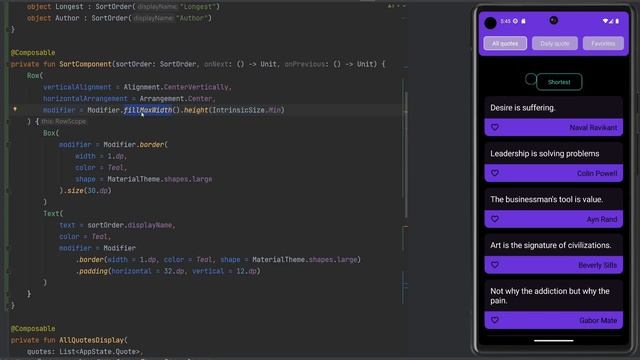Click IntrinsicSize.Min in the modifier line

[x=247, y=110]
